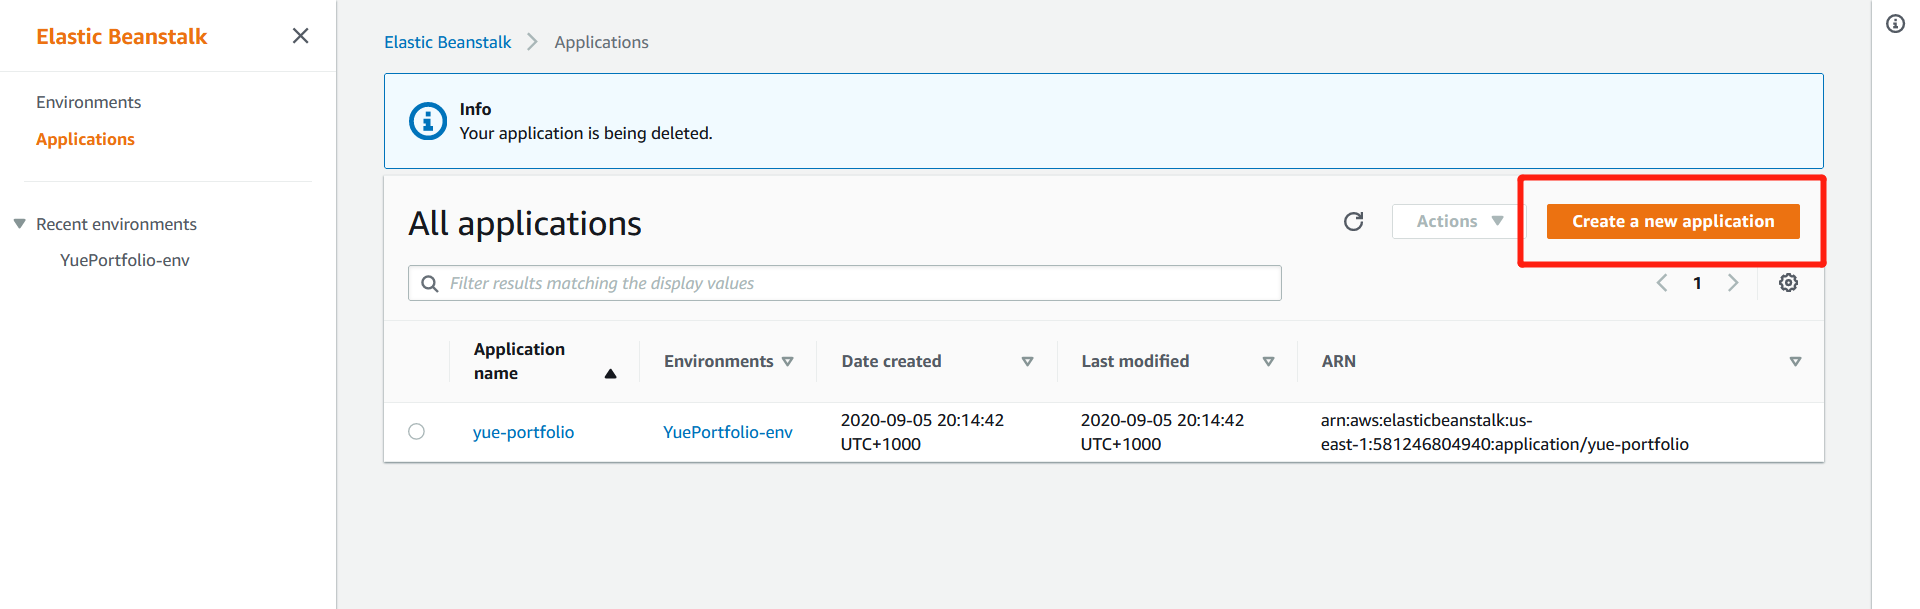Open the Actions dropdown
The width and height of the screenshot is (1920, 609).
coord(1459,222)
